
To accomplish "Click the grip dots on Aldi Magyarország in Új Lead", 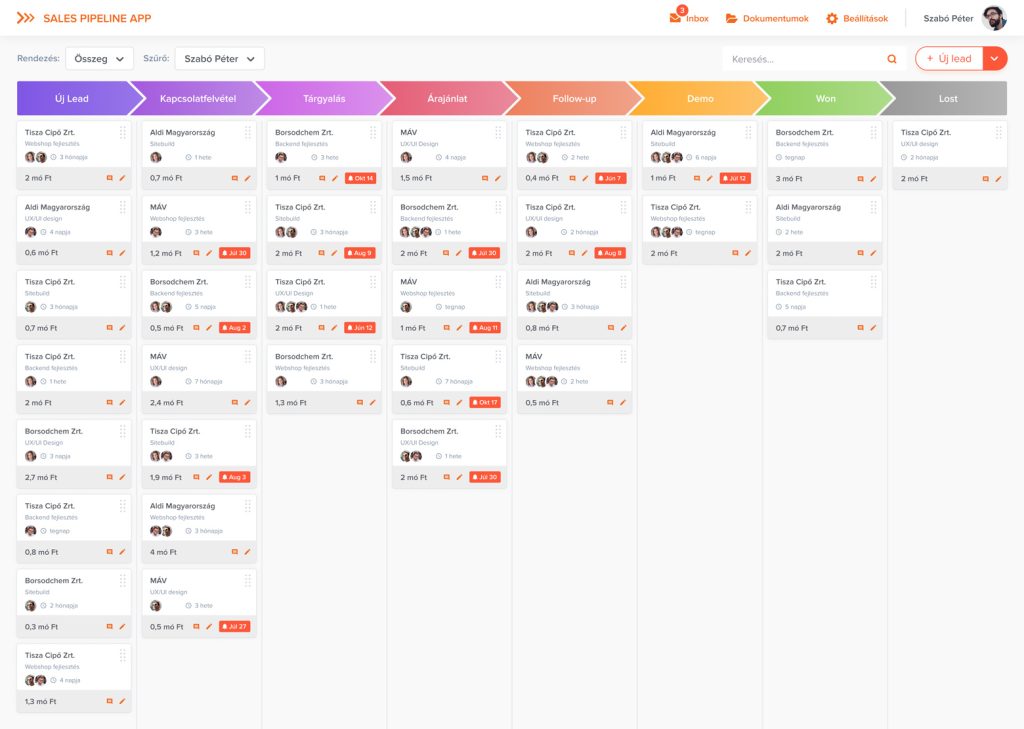I will point(122,207).
